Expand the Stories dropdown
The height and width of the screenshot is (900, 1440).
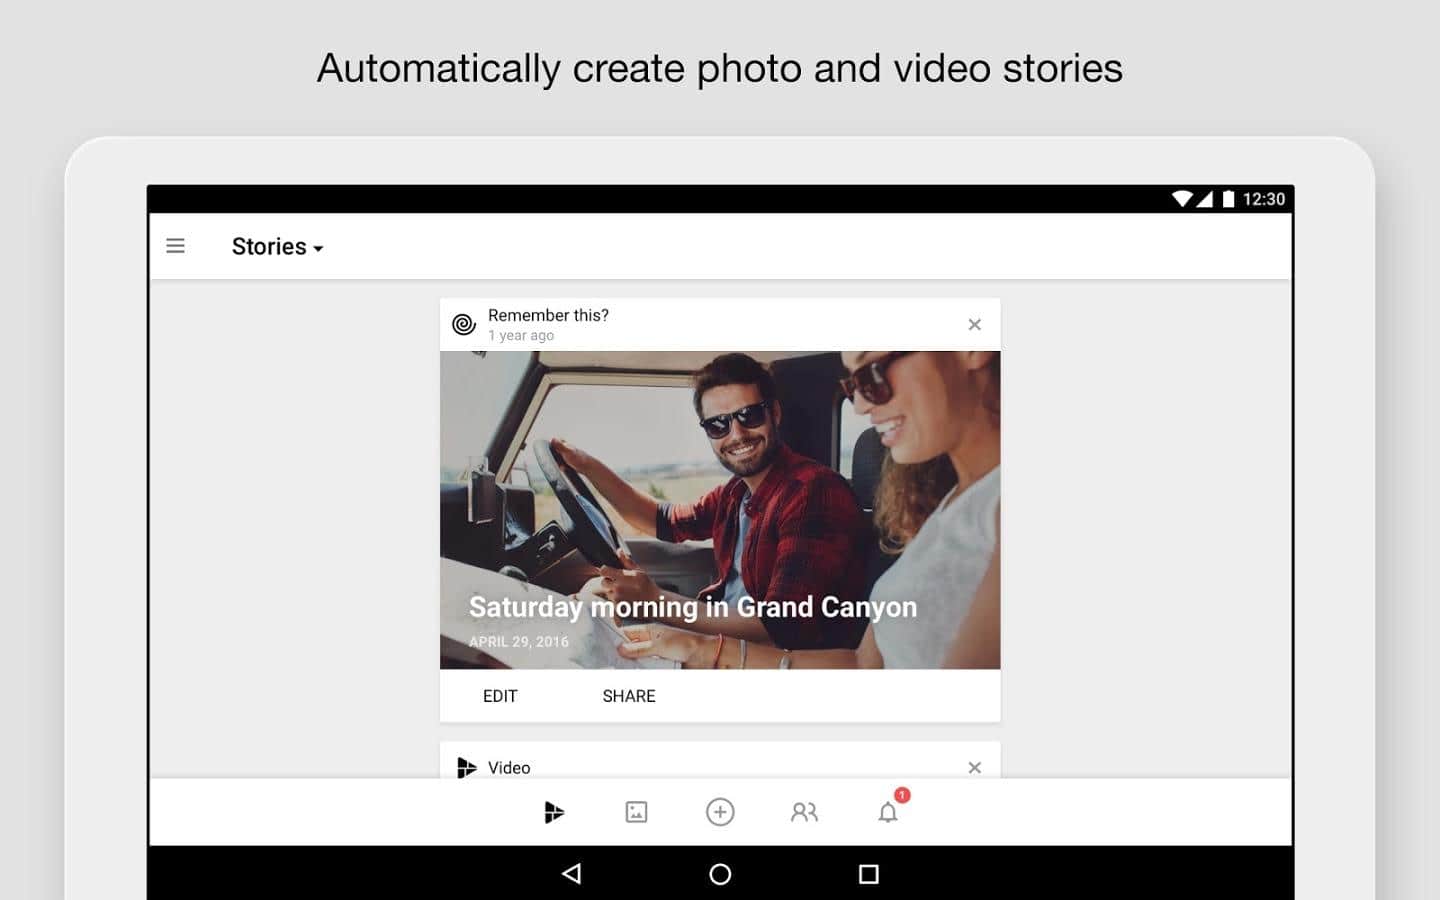[277, 247]
